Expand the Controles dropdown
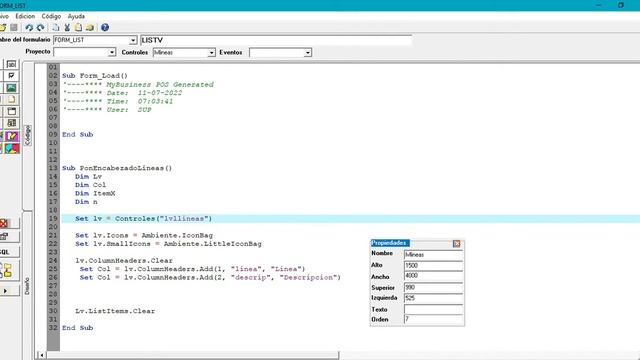Viewport: 640px width, 360px height. 211,53
